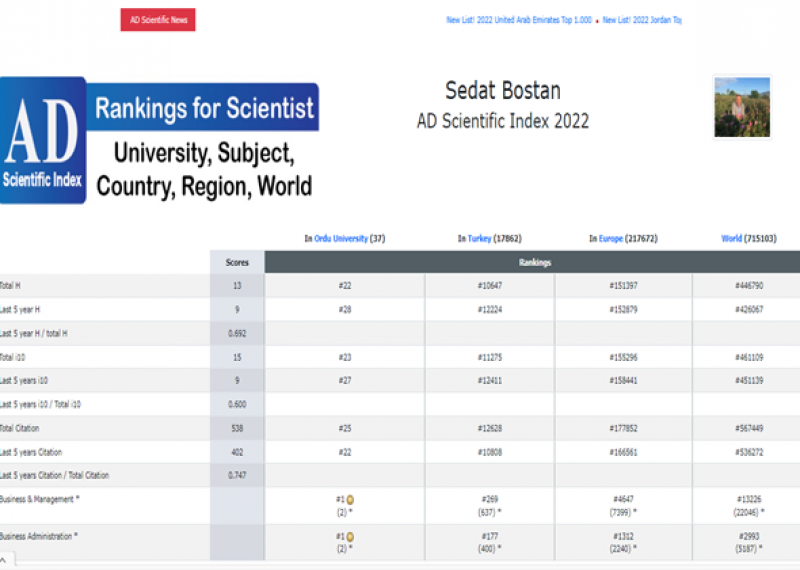
Task: Open the 2022 United Arab Emirates Top 1.000 list
Action: coord(518,20)
